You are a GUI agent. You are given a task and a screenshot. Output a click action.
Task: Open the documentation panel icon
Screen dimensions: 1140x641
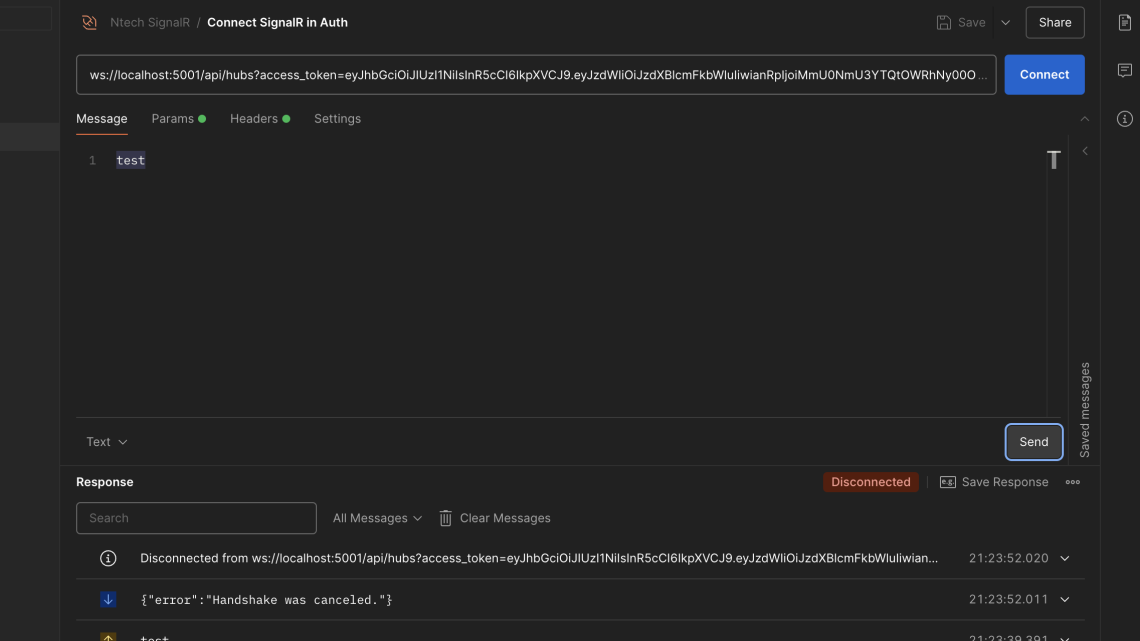[x=1125, y=23]
